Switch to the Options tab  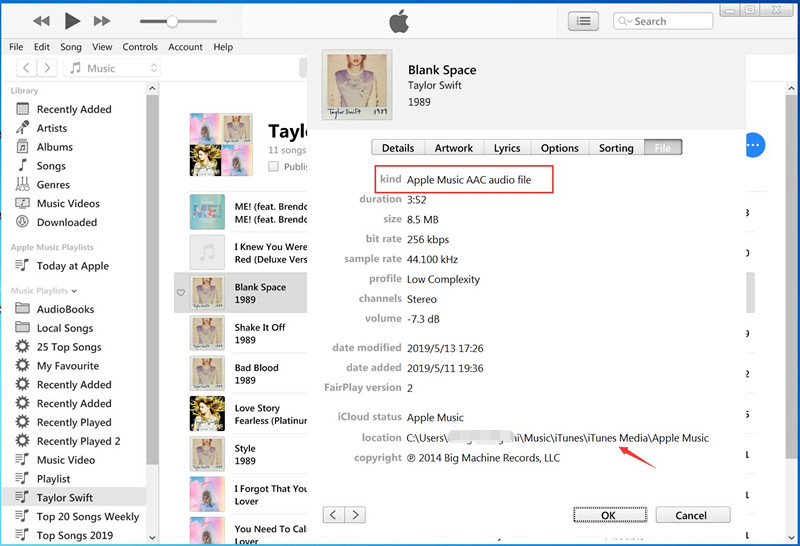tap(560, 148)
